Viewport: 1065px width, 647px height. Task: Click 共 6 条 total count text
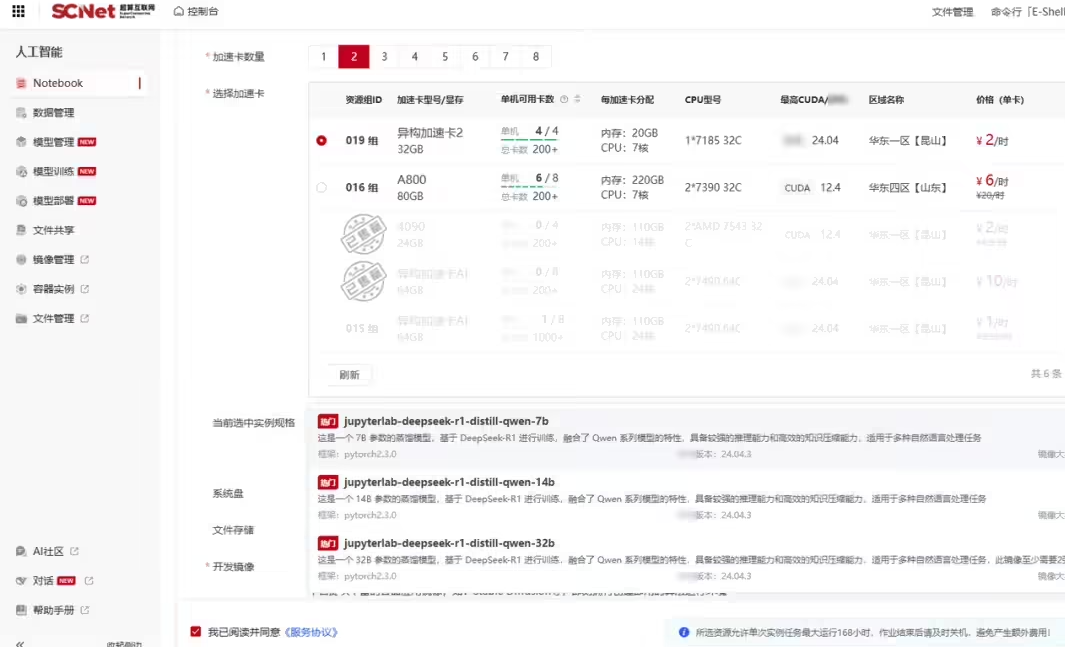[x=1046, y=373]
